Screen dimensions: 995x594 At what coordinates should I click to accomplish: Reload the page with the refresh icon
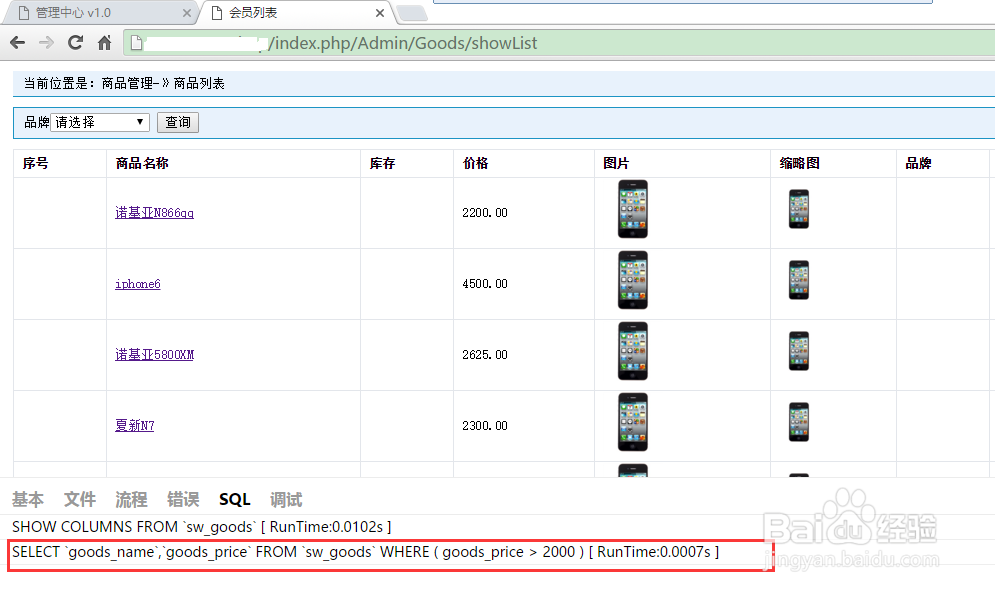(x=76, y=43)
